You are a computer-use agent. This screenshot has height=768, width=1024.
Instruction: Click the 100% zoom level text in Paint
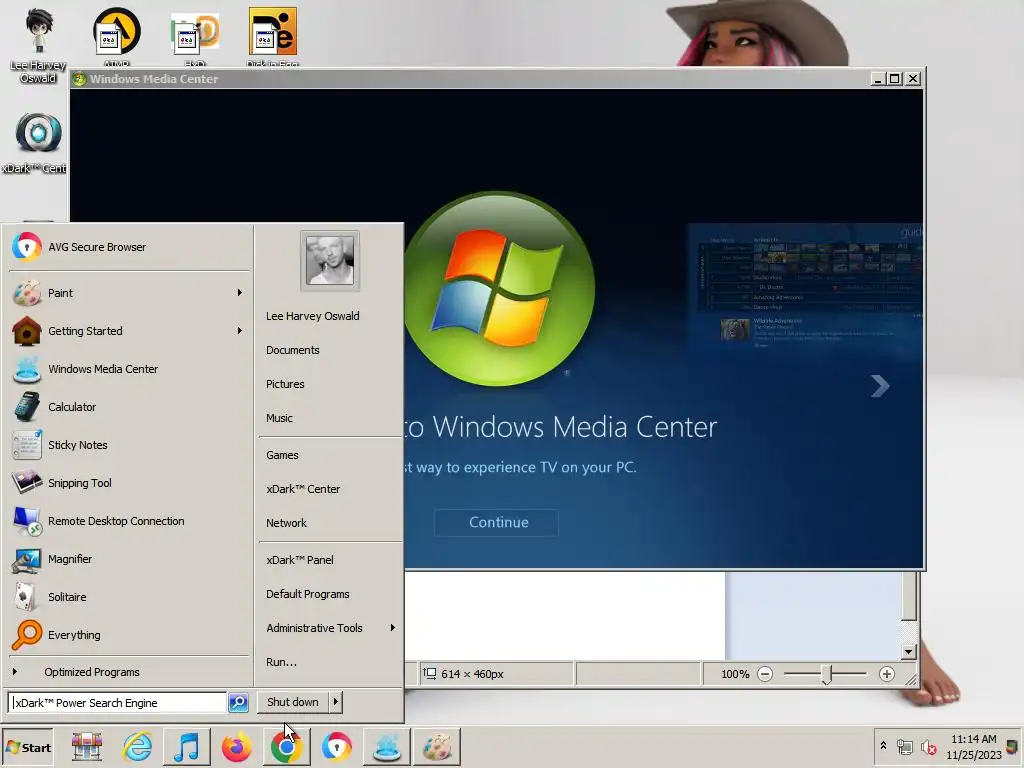click(x=735, y=674)
